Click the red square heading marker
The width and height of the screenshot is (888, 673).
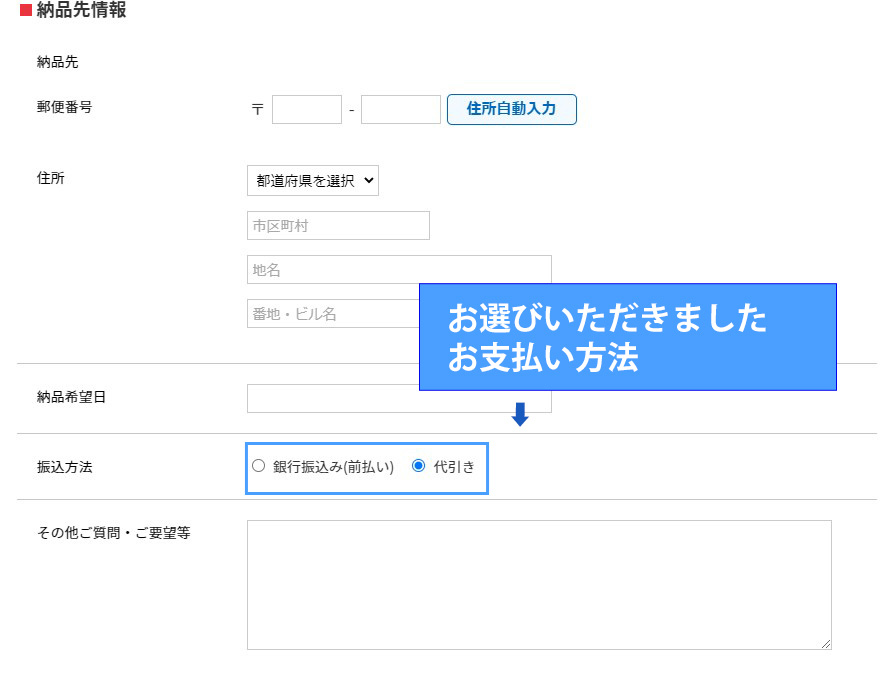(x=26, y=11)
